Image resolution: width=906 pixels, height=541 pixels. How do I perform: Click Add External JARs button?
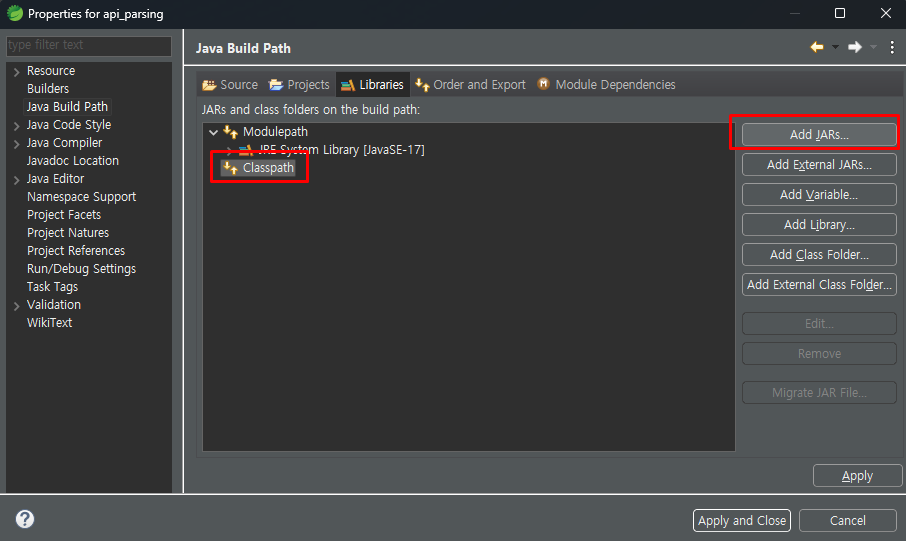[x=819, y=165]
